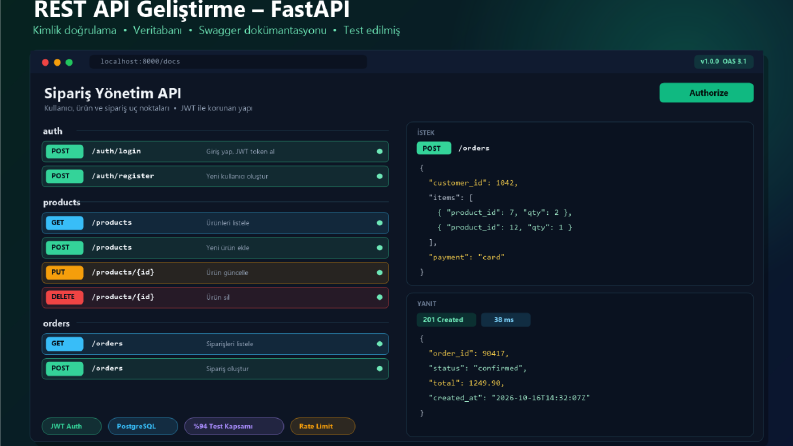Click the PostgreSQL tag pill

pos(143,426)
